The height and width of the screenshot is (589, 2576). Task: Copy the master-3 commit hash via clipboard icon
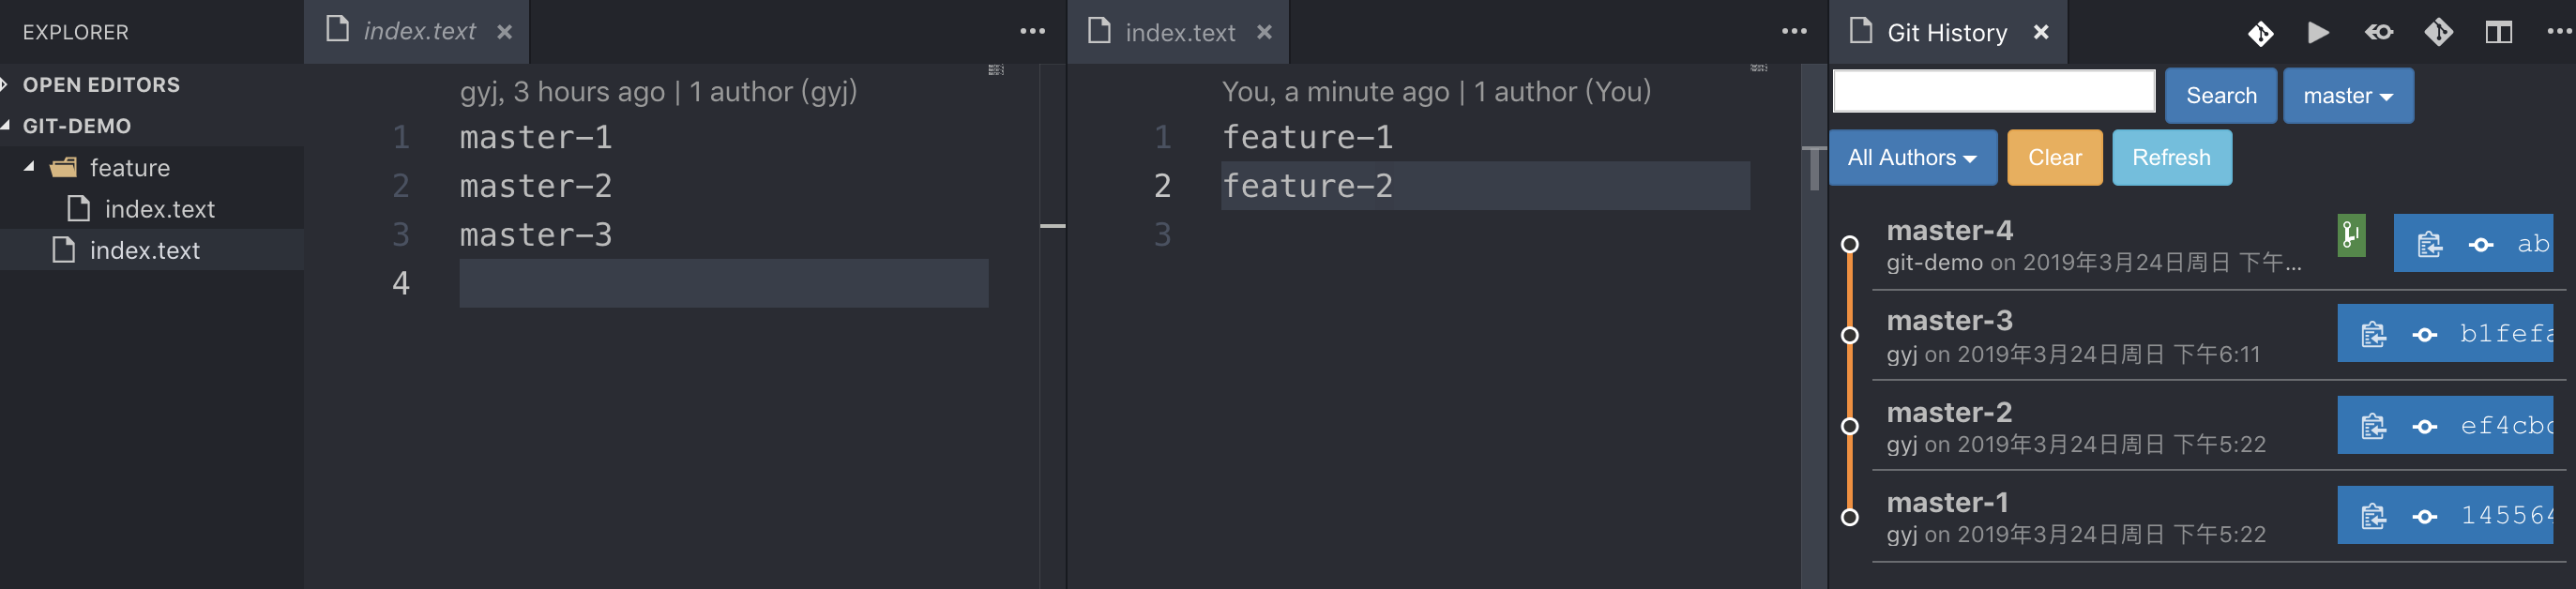2373,334
